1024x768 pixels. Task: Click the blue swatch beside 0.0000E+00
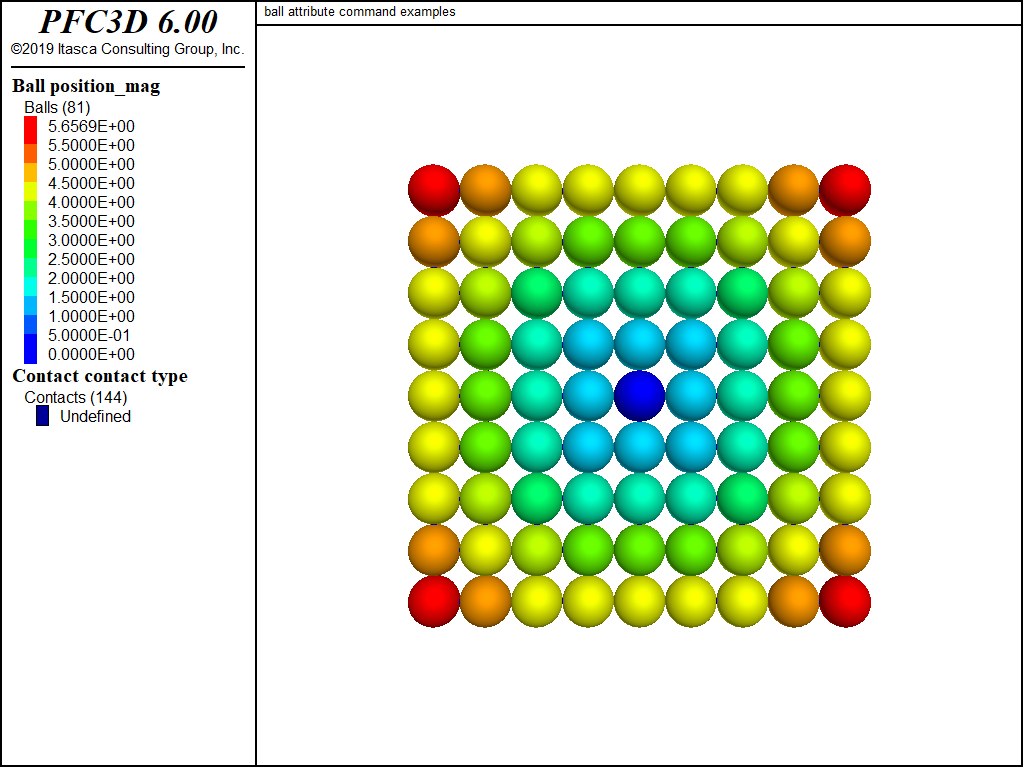point(31,349)
